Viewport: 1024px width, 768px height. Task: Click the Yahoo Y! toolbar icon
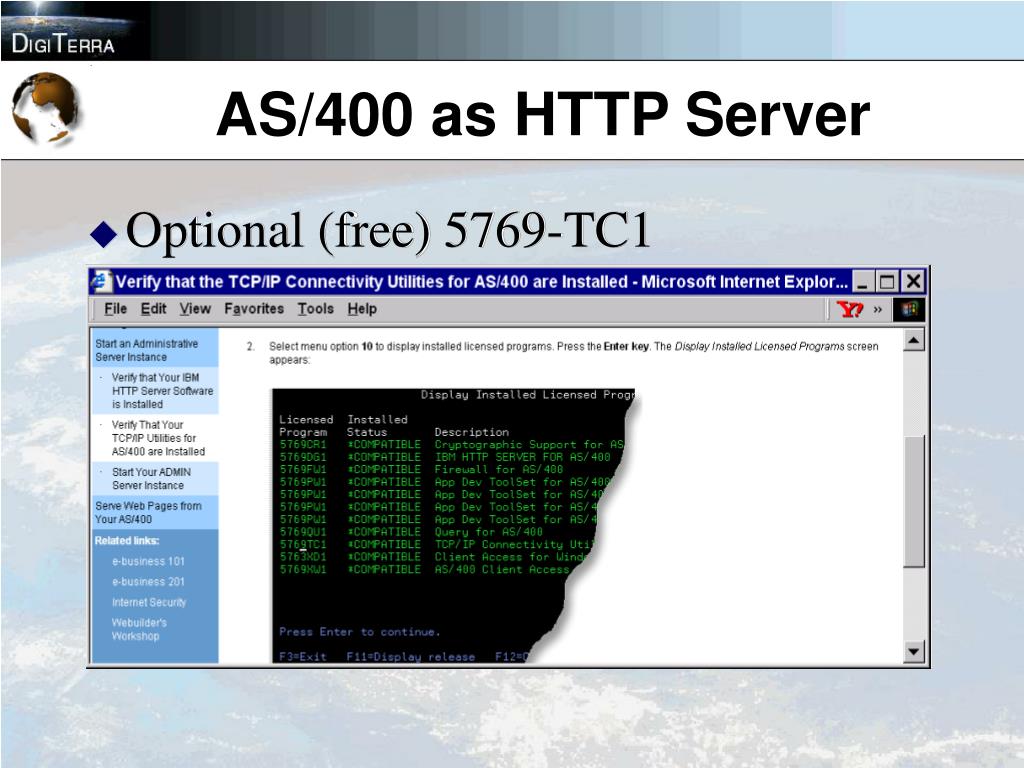click(x=850, y=309)
